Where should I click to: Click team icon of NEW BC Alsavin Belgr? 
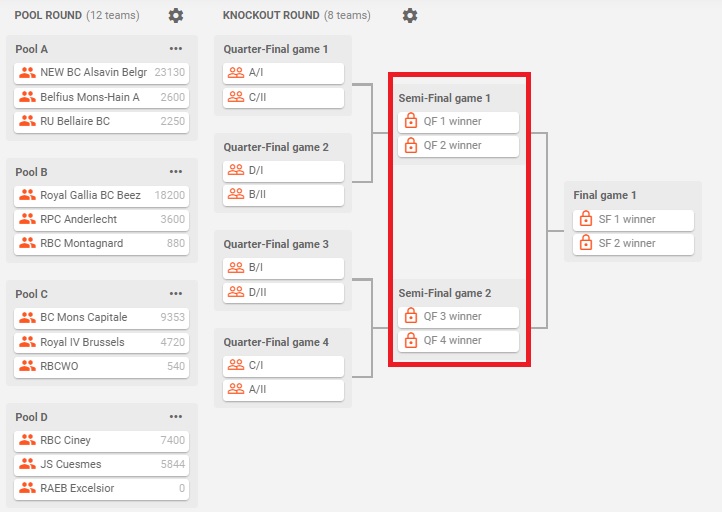tap(27, 72)
